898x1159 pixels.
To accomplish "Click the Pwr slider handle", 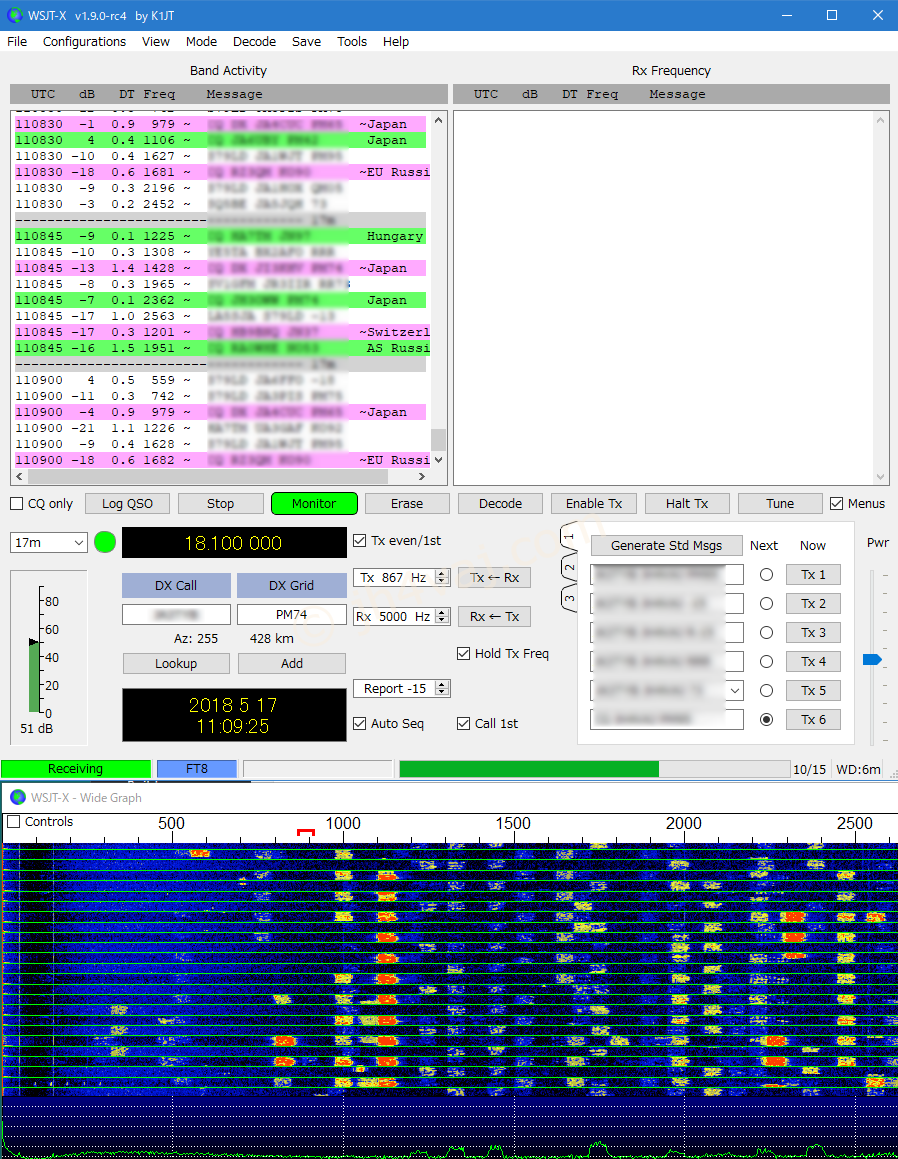I will click(872, 659).
